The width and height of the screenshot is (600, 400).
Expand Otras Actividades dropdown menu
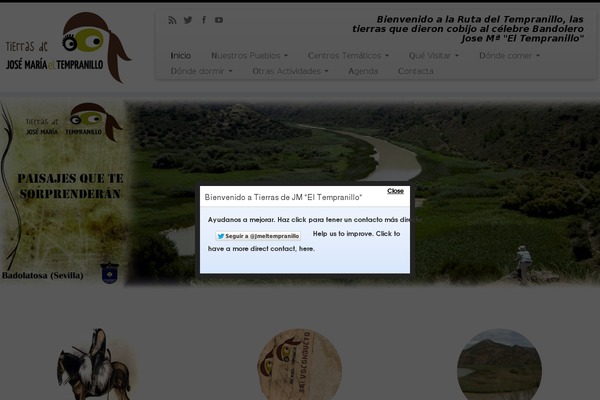pos(290,71)
